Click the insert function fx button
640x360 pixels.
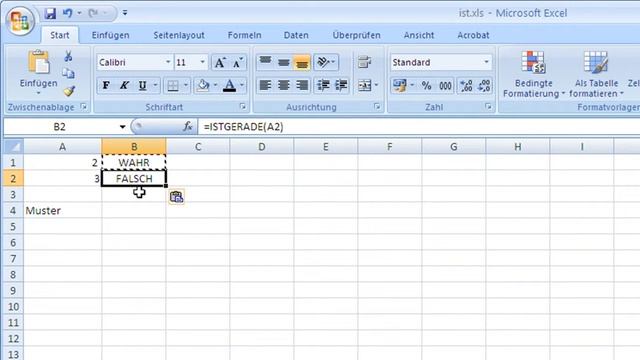pyautogui.click(x=187, y=127)
